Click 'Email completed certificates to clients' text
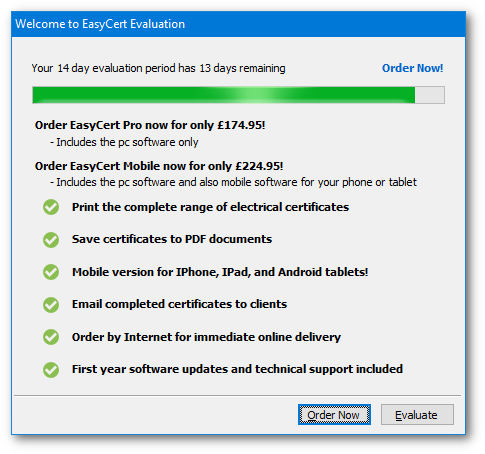 coord(179,304)
